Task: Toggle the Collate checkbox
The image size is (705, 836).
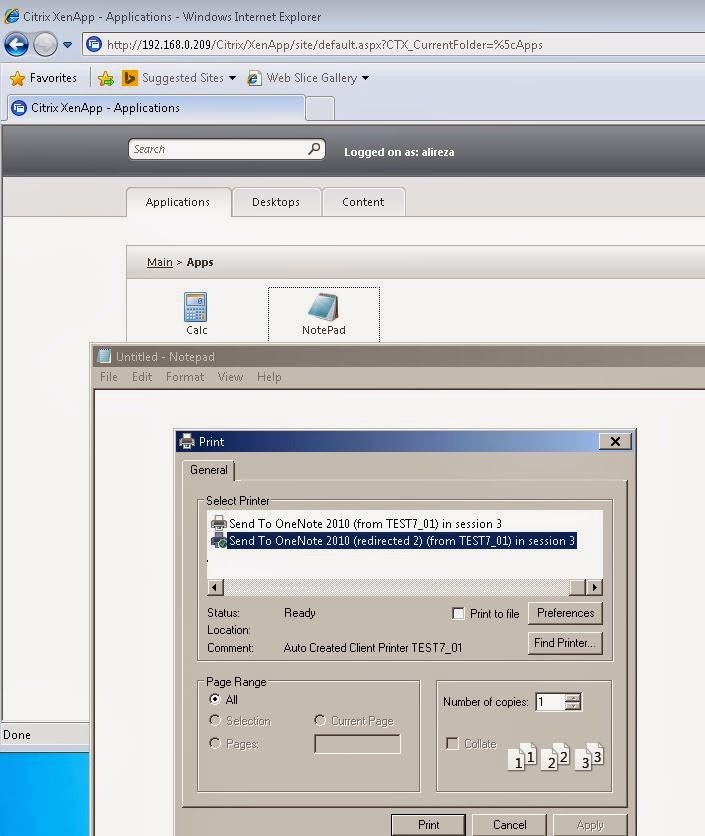Action: click(452, 743)
